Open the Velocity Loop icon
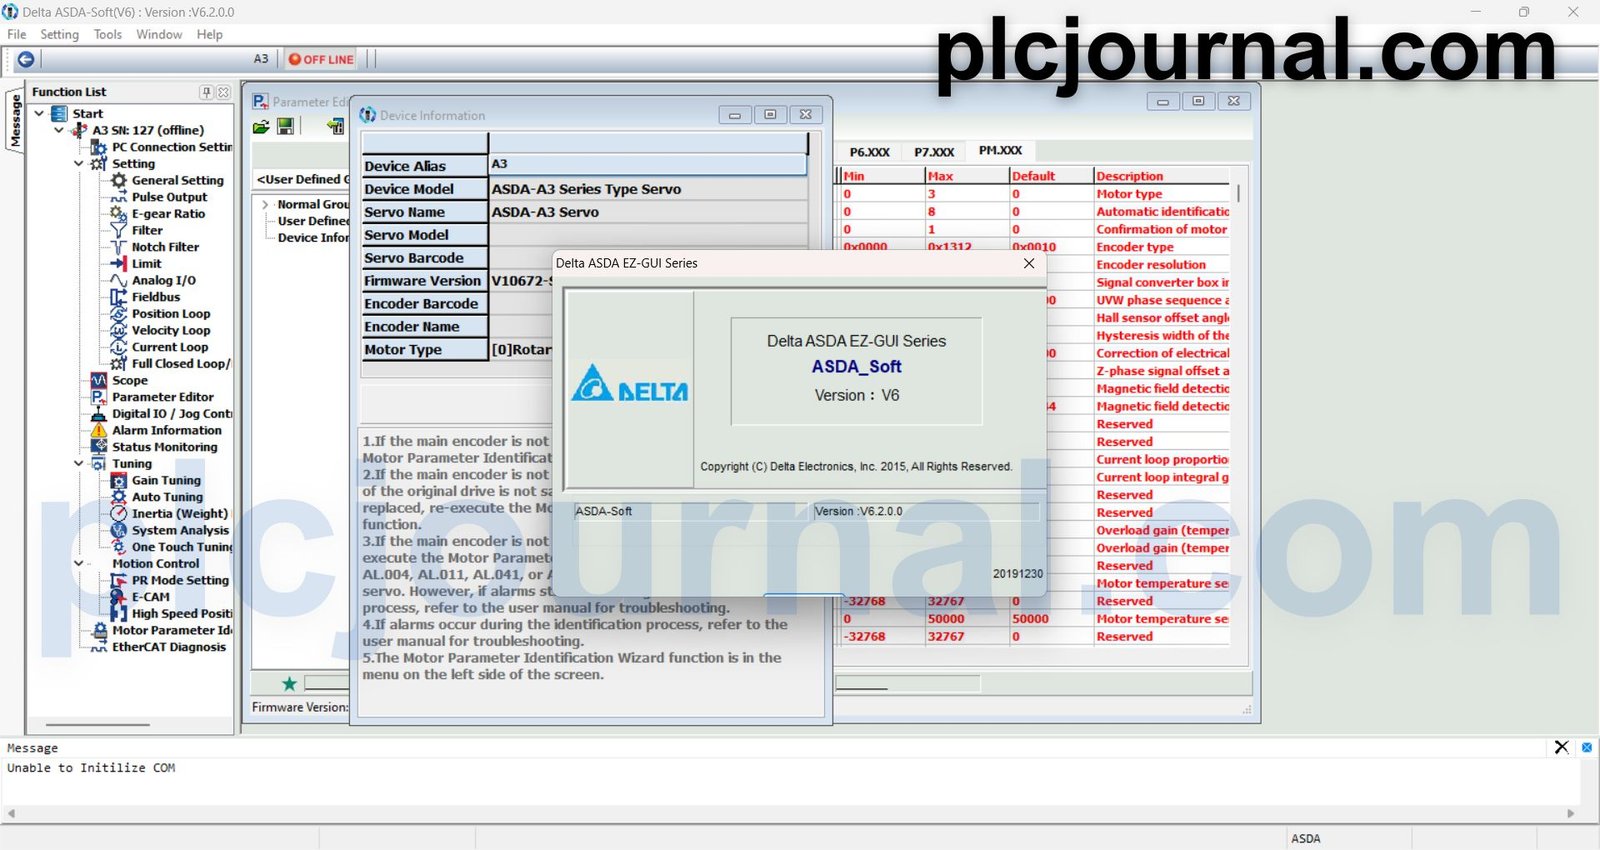 click(119, 331)
